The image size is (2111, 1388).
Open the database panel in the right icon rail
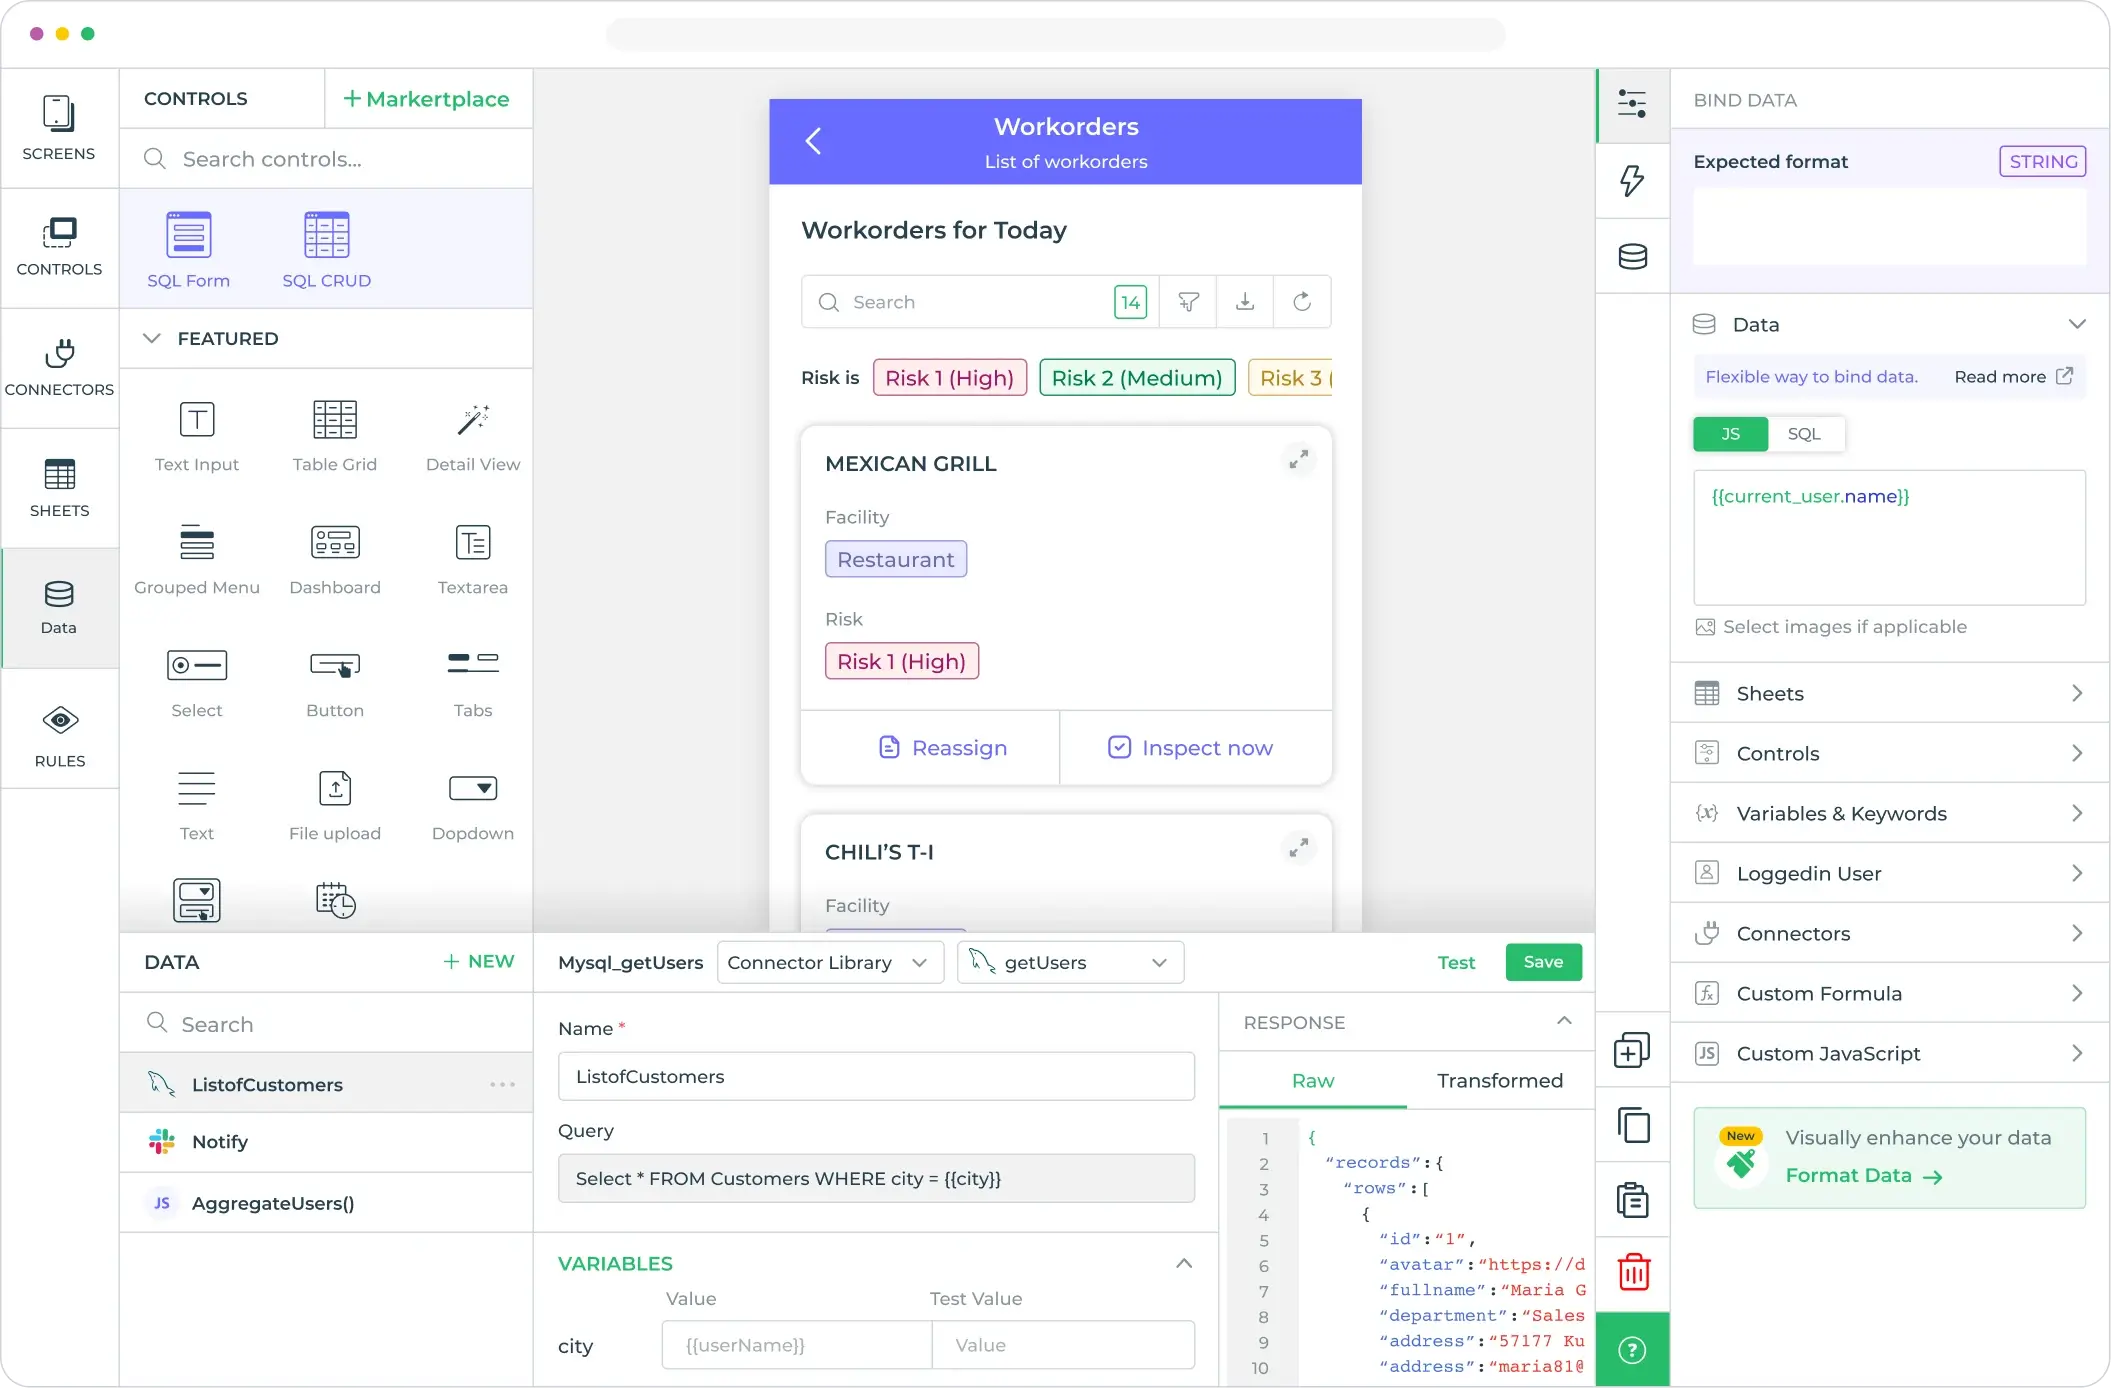[x=1632, y=257]
